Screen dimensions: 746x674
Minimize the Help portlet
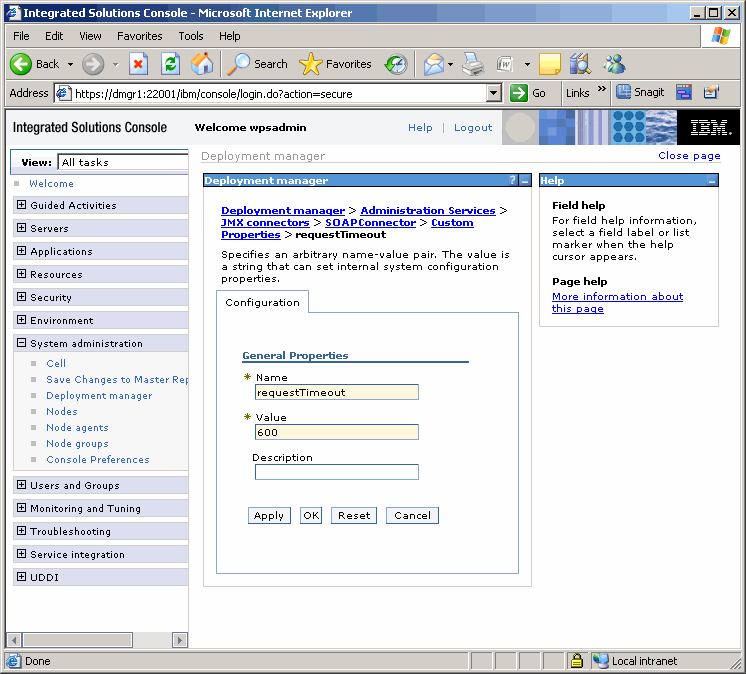pos(711,181)
